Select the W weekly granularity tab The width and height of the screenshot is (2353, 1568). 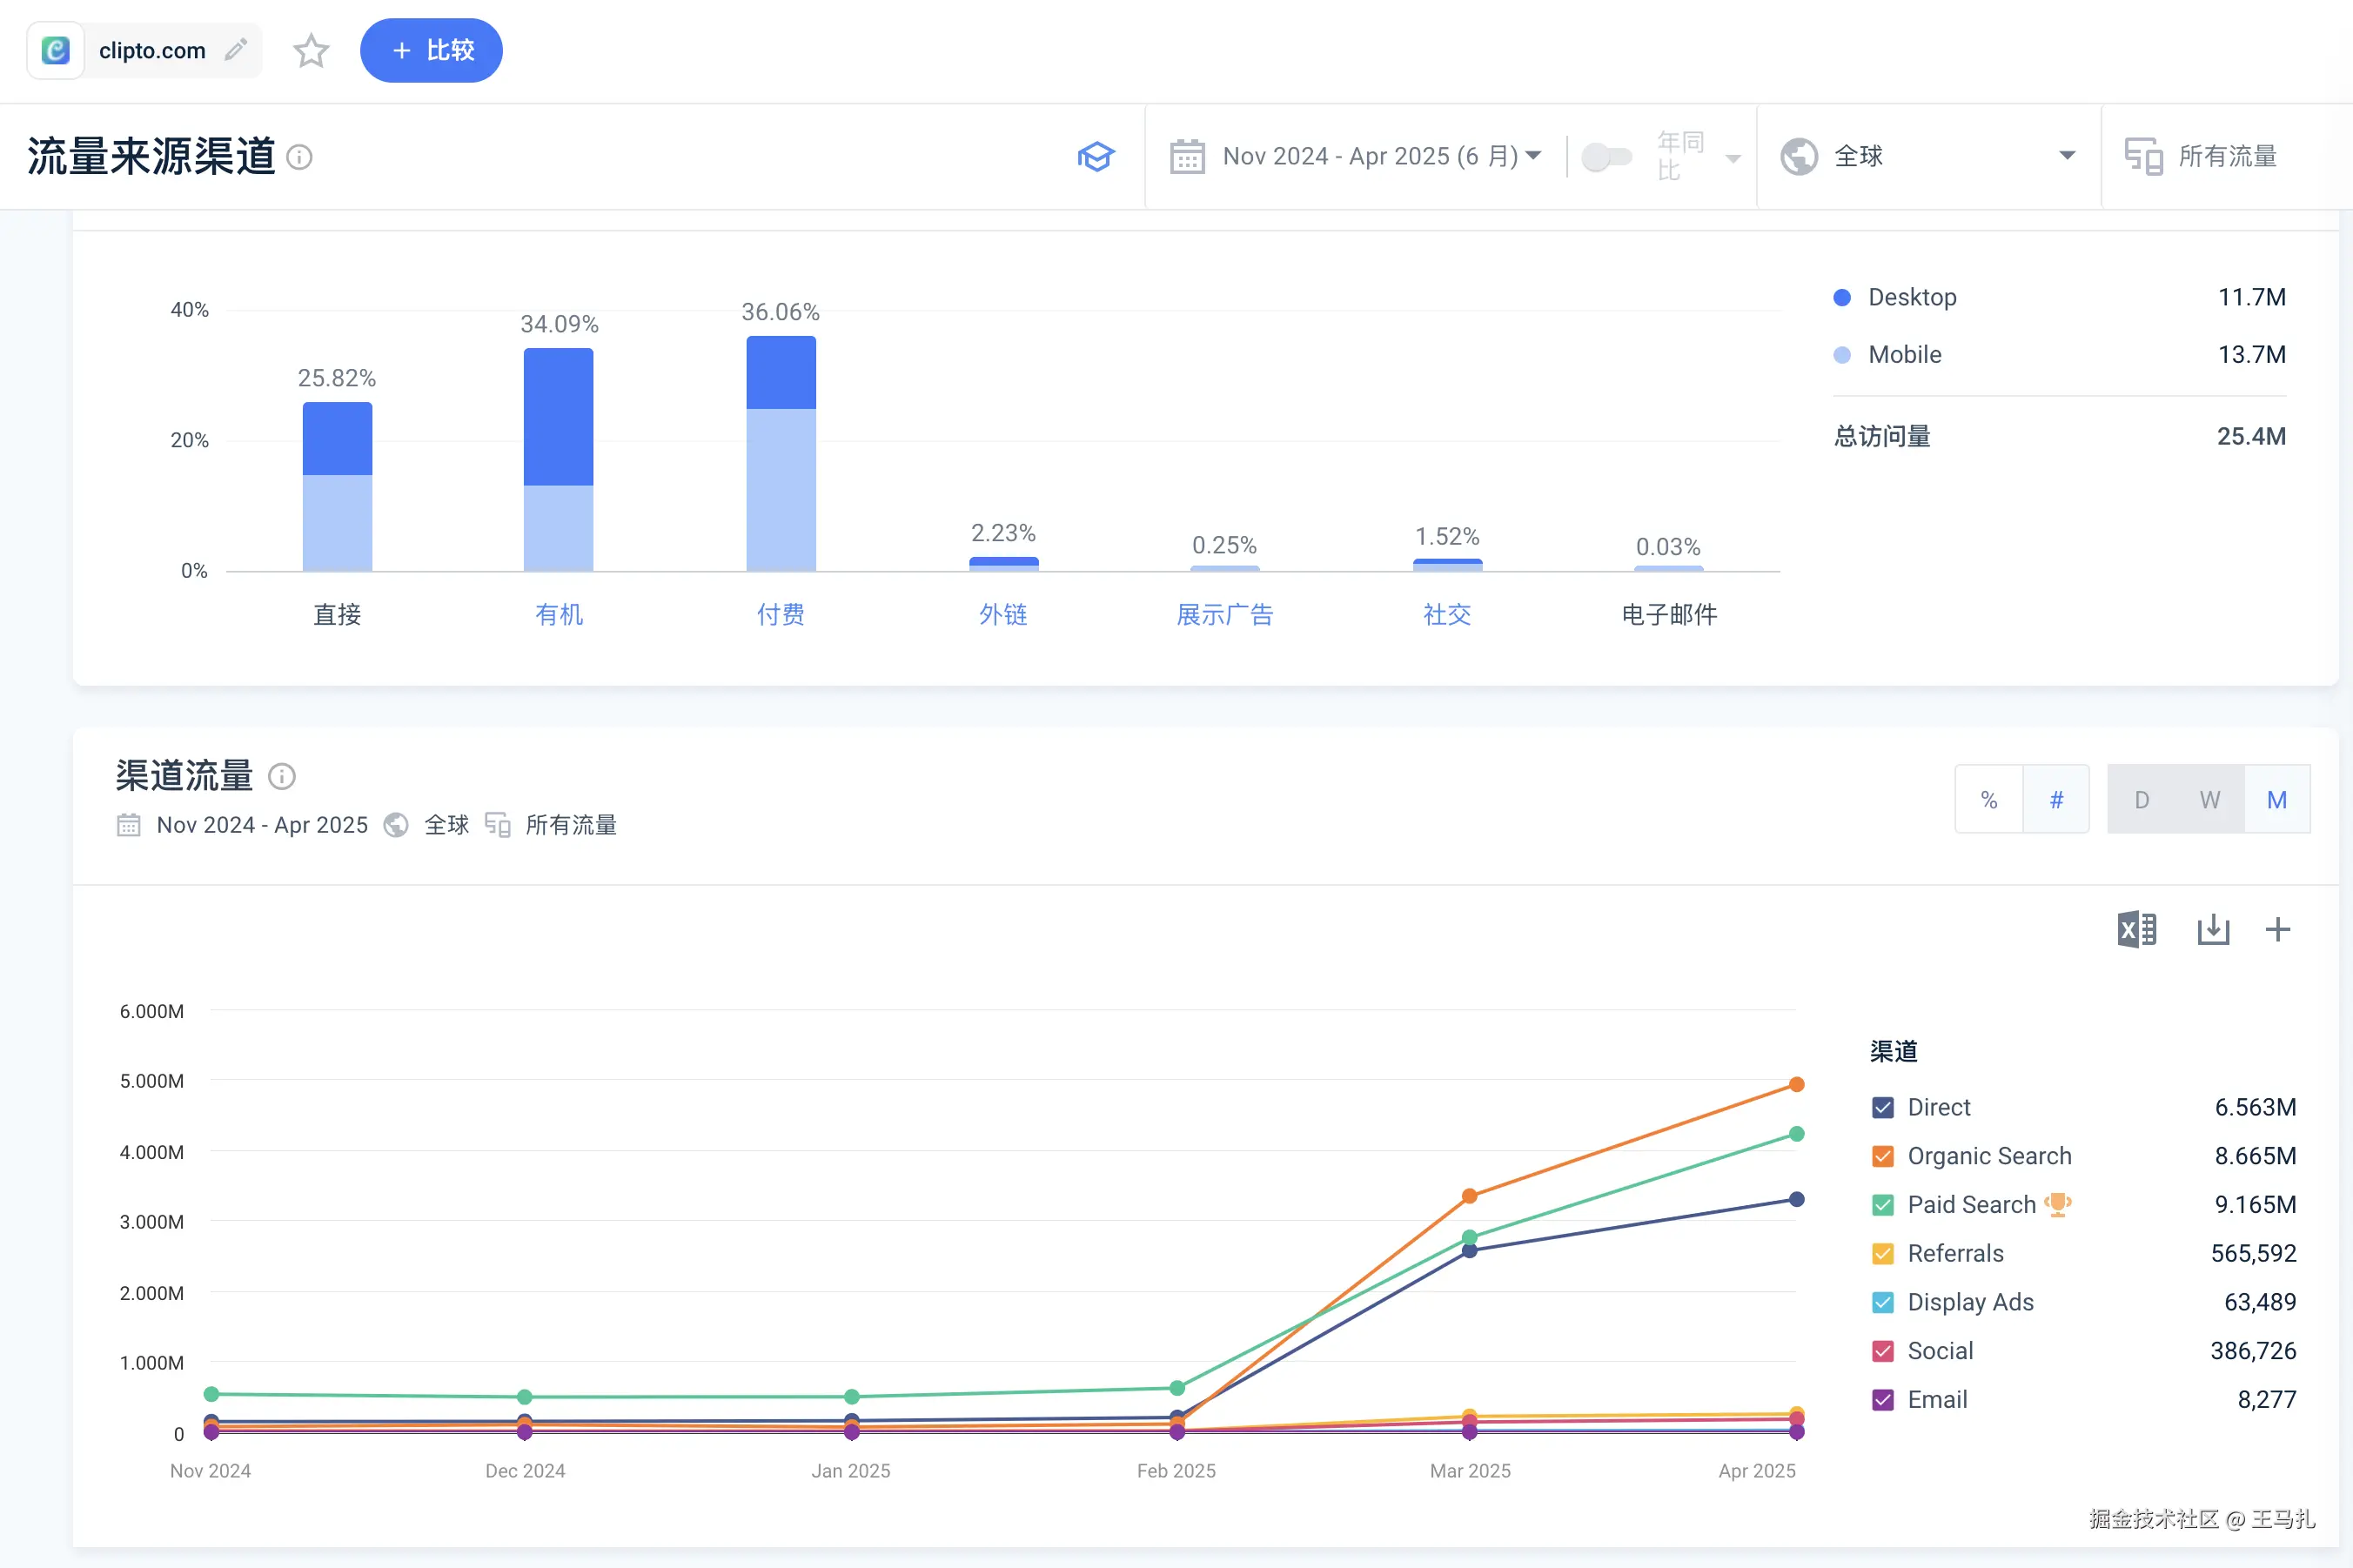click(x=2209, y=800)
